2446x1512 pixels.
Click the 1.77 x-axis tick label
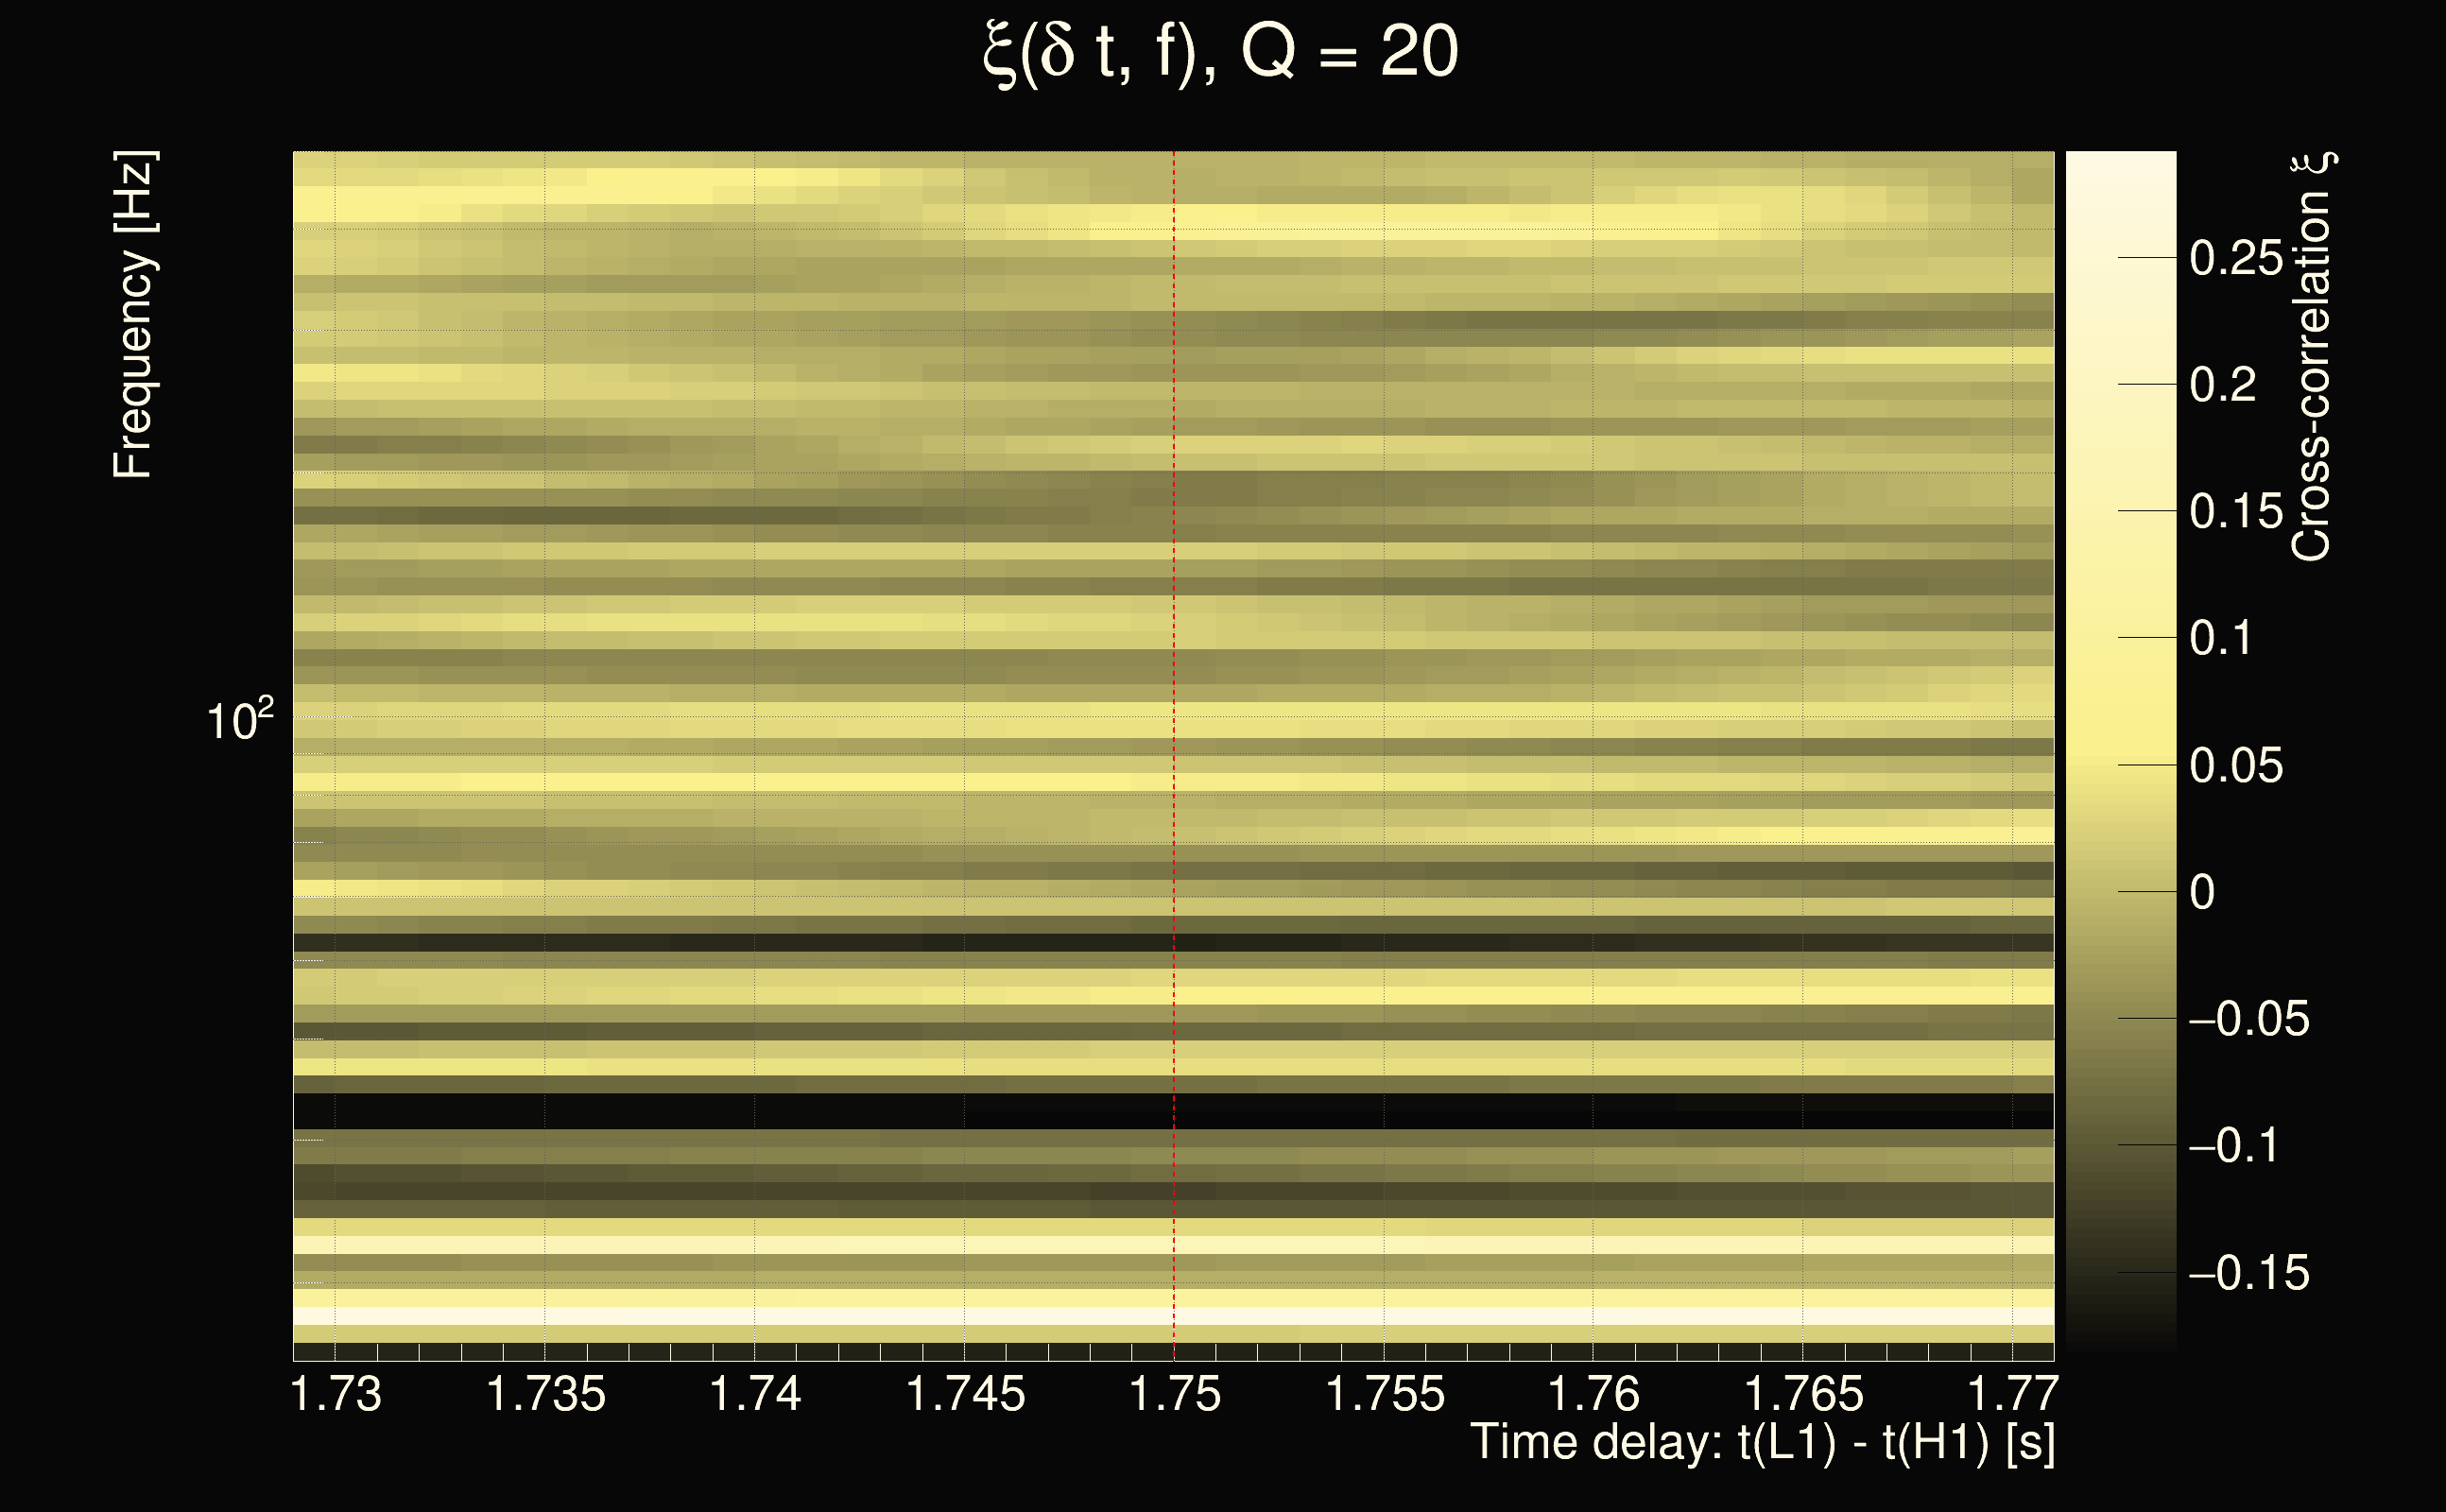click(2013, 1394)
